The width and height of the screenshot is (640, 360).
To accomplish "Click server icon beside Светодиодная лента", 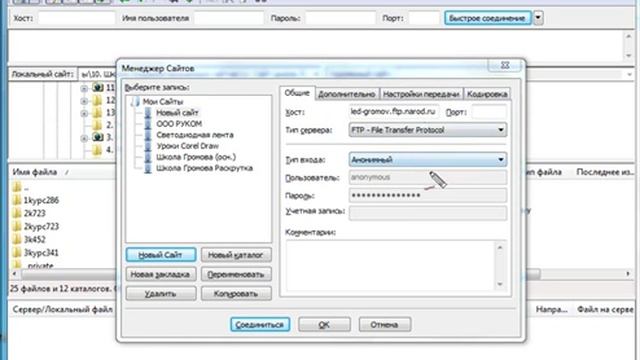I will tap(148, 135).
